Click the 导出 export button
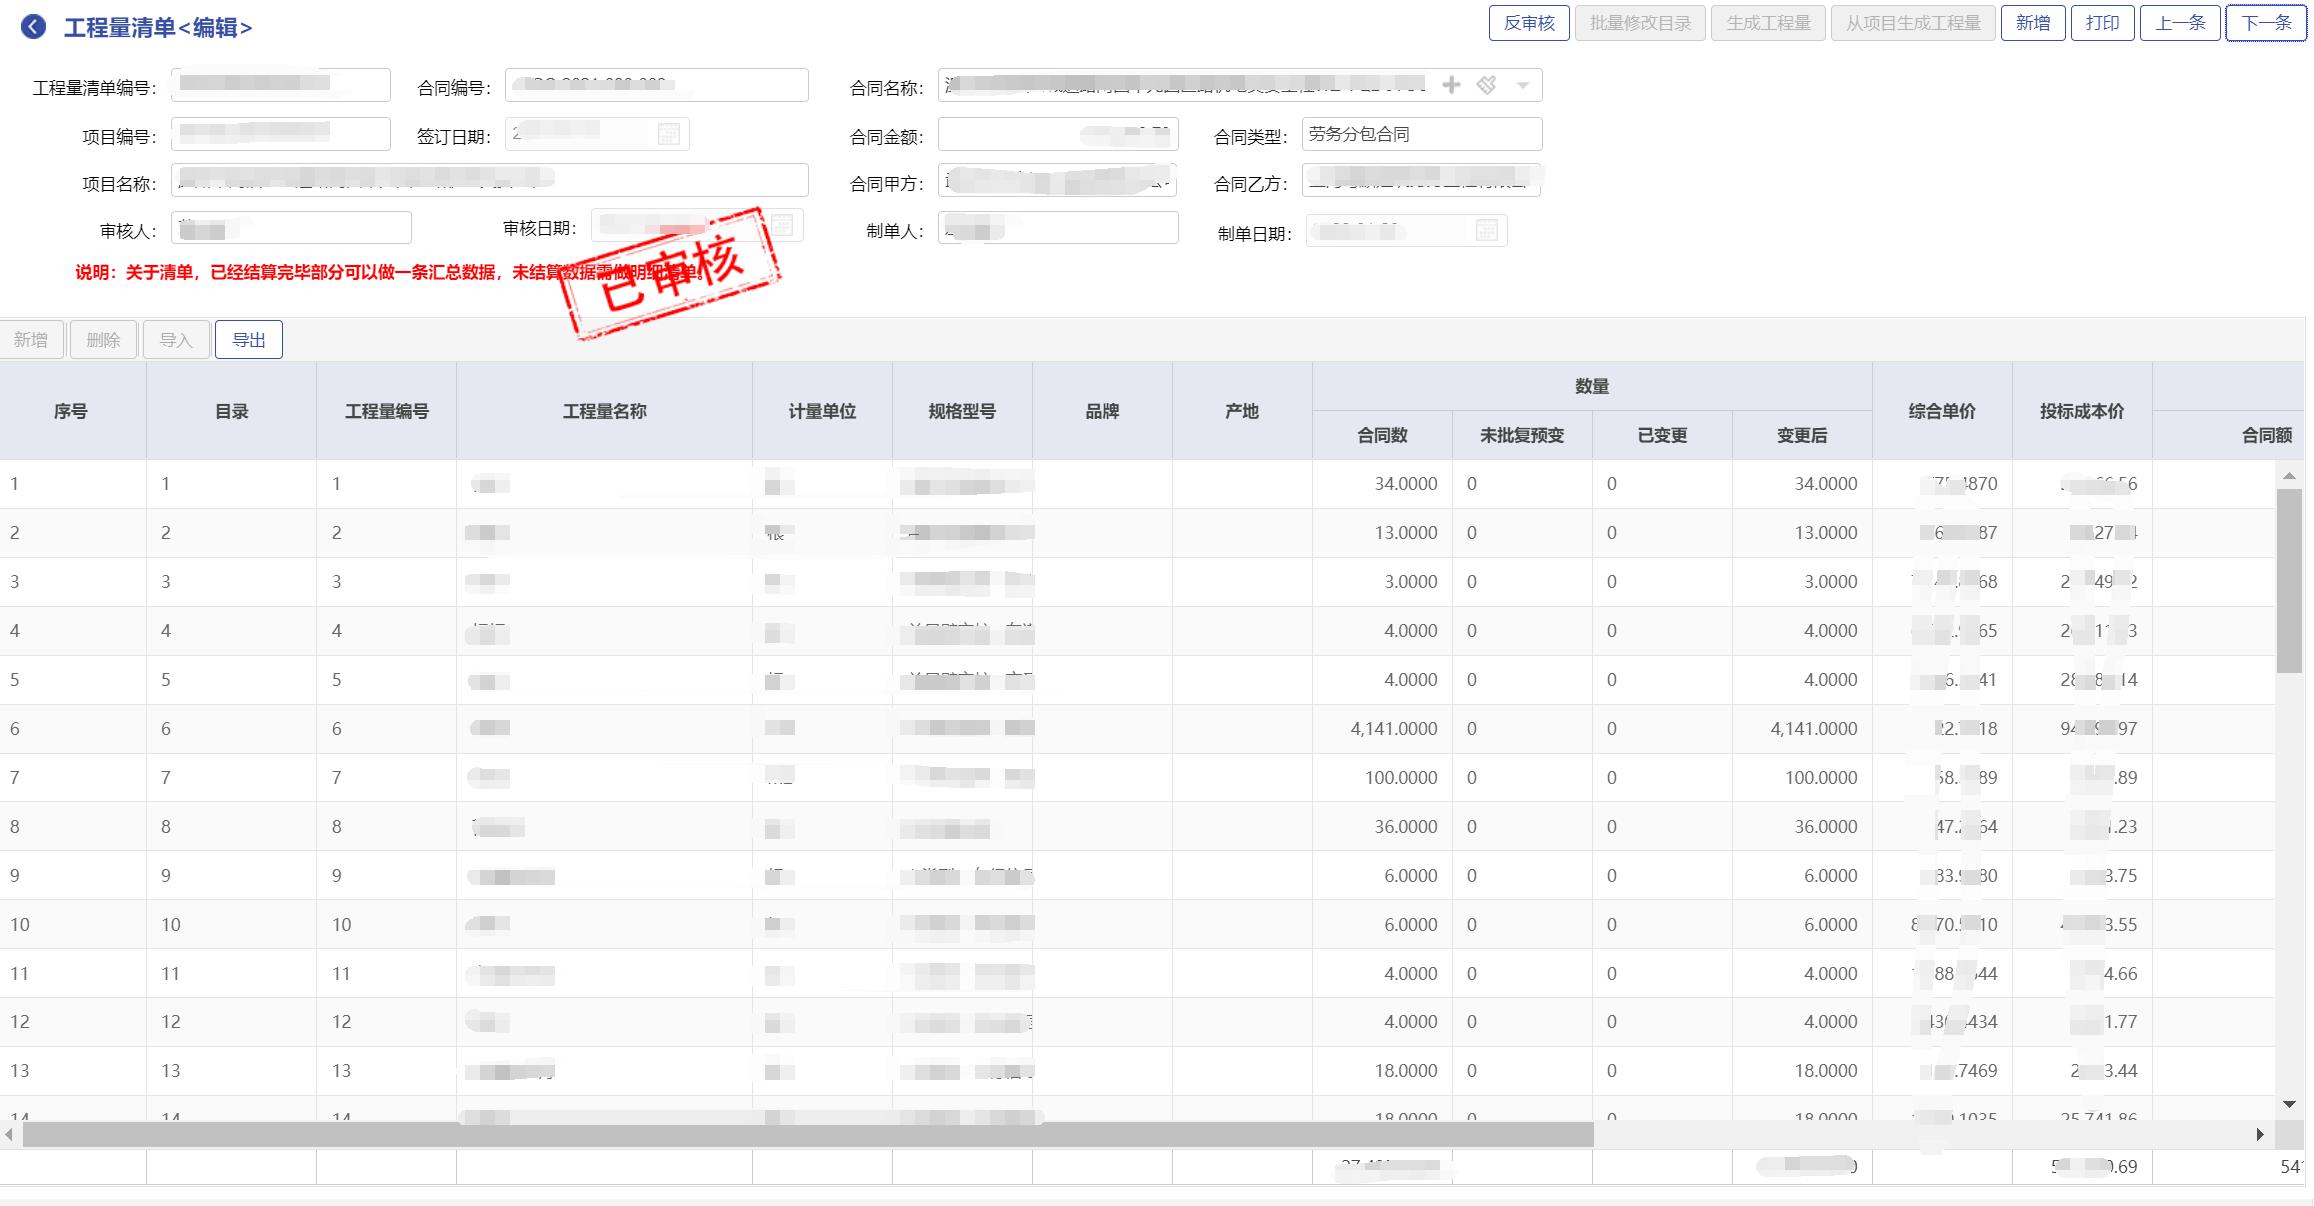Screen dimensions: 2314x1206 coord(249,340)
